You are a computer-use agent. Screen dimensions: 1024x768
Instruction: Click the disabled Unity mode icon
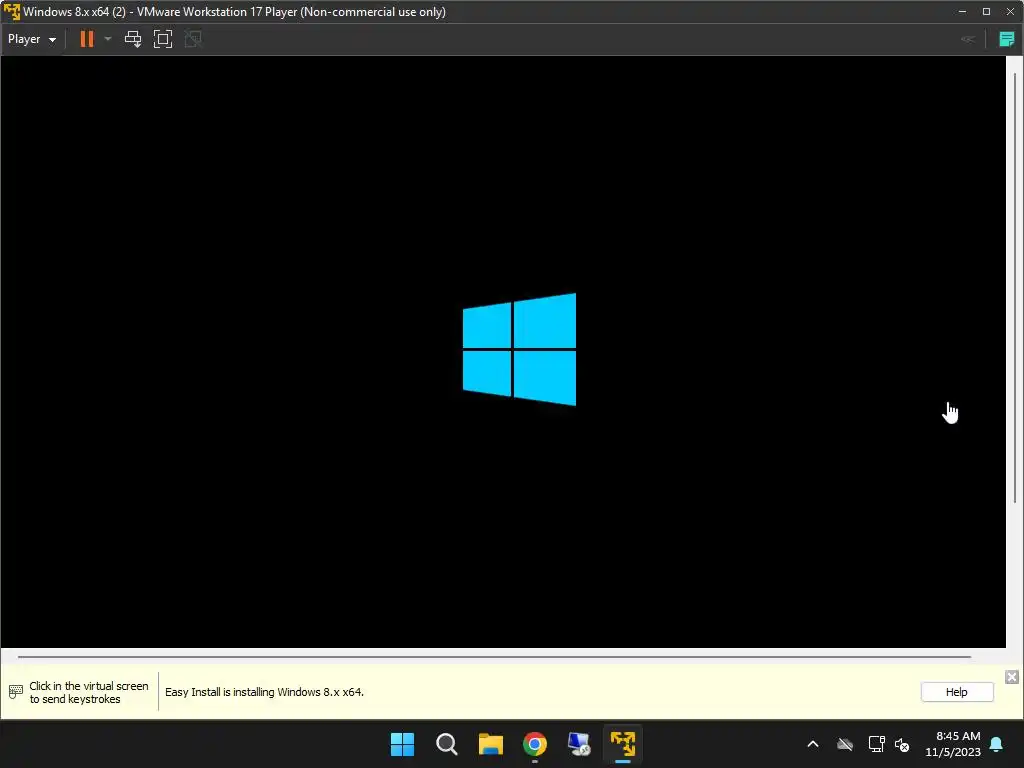193,39
